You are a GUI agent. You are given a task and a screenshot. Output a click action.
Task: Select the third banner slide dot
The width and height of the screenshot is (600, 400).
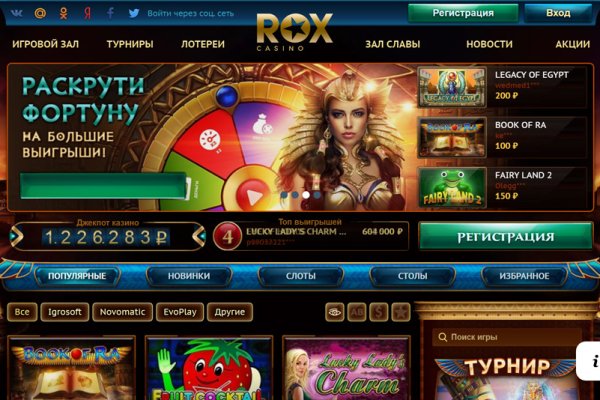[306, 195]
